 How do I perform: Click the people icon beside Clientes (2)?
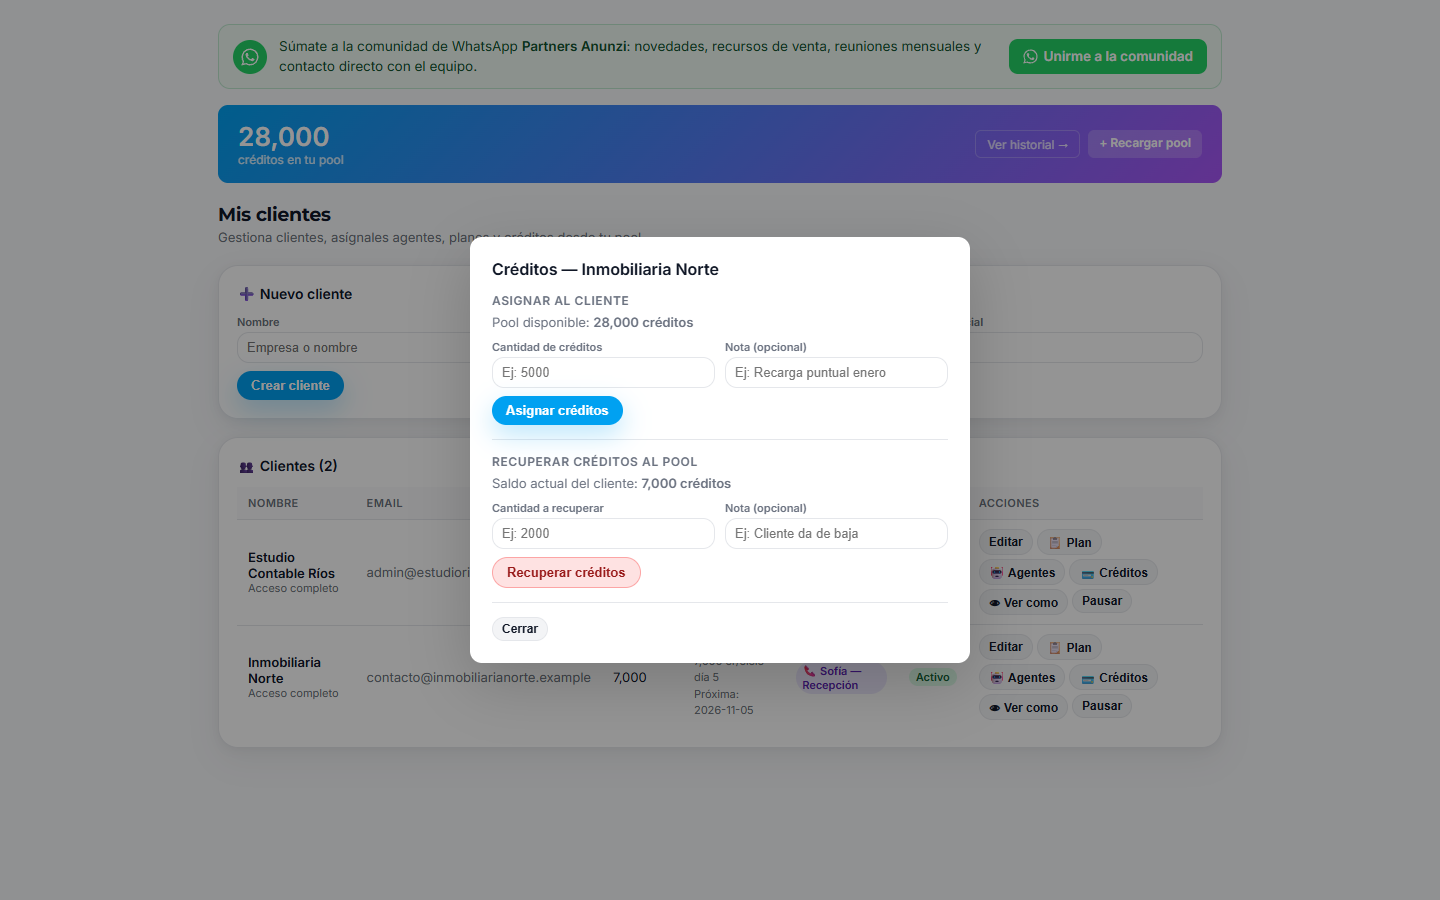tap(246, 467)
